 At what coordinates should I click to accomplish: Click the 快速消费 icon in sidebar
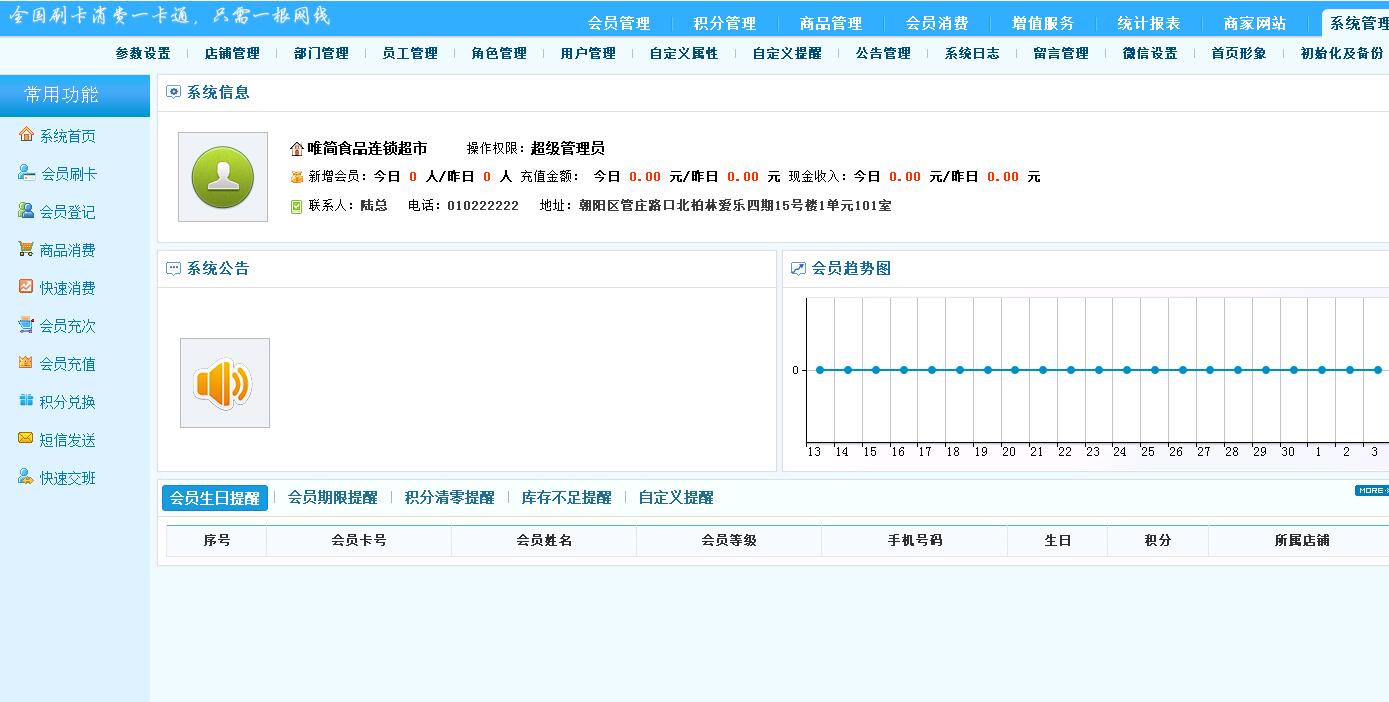click(26, 287)
